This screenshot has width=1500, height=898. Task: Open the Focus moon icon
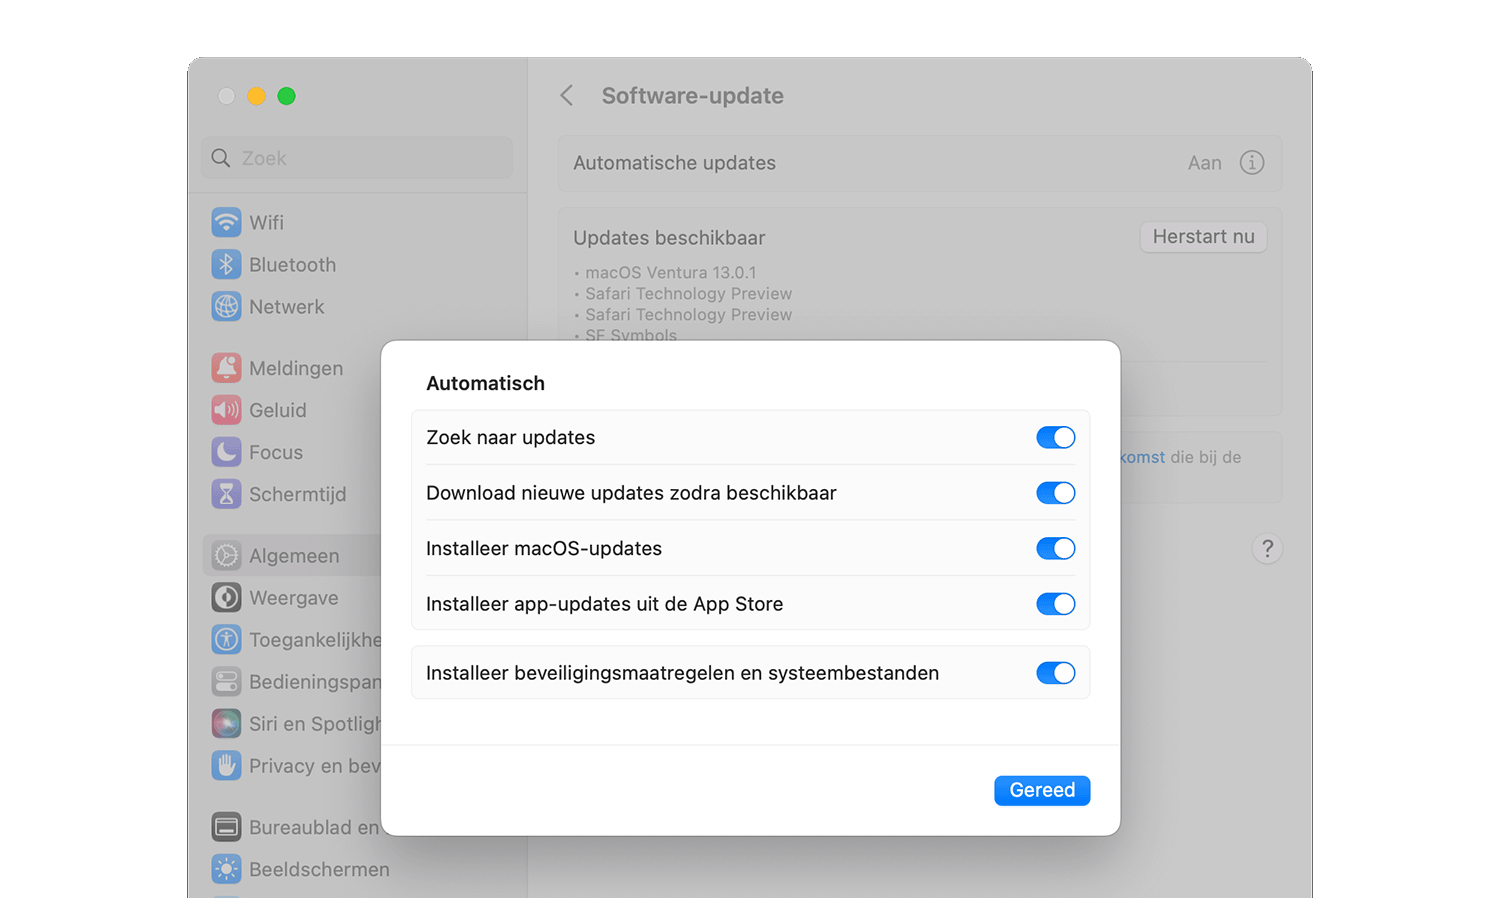226,452
